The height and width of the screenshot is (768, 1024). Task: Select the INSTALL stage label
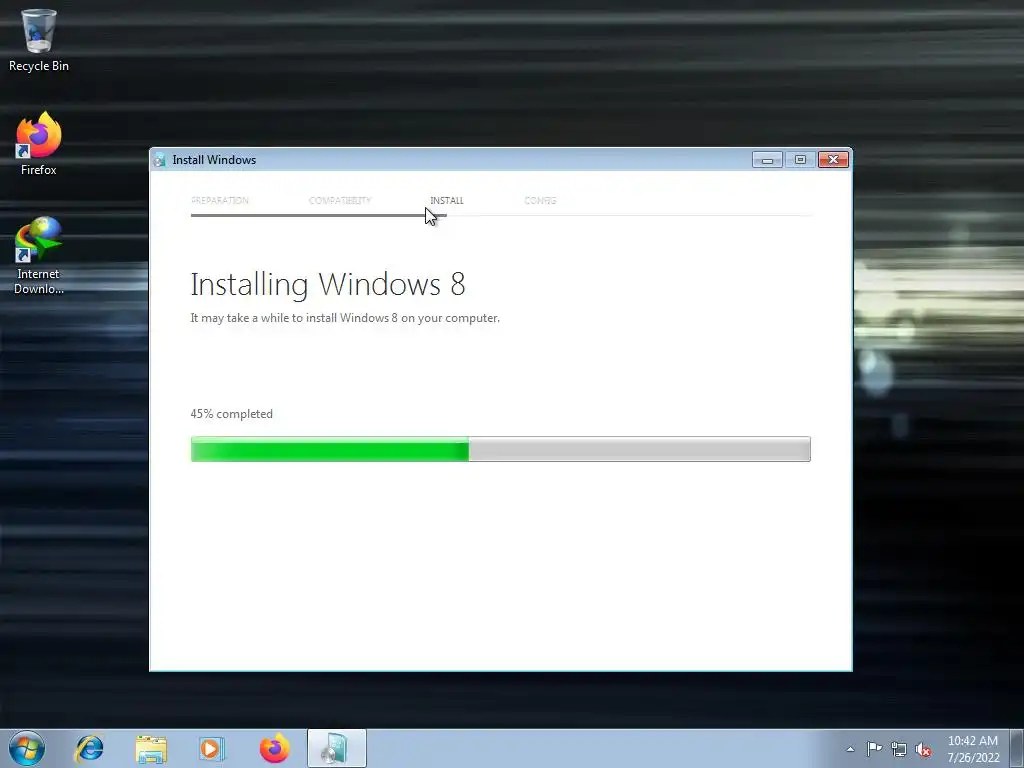(x=447, y=200)
